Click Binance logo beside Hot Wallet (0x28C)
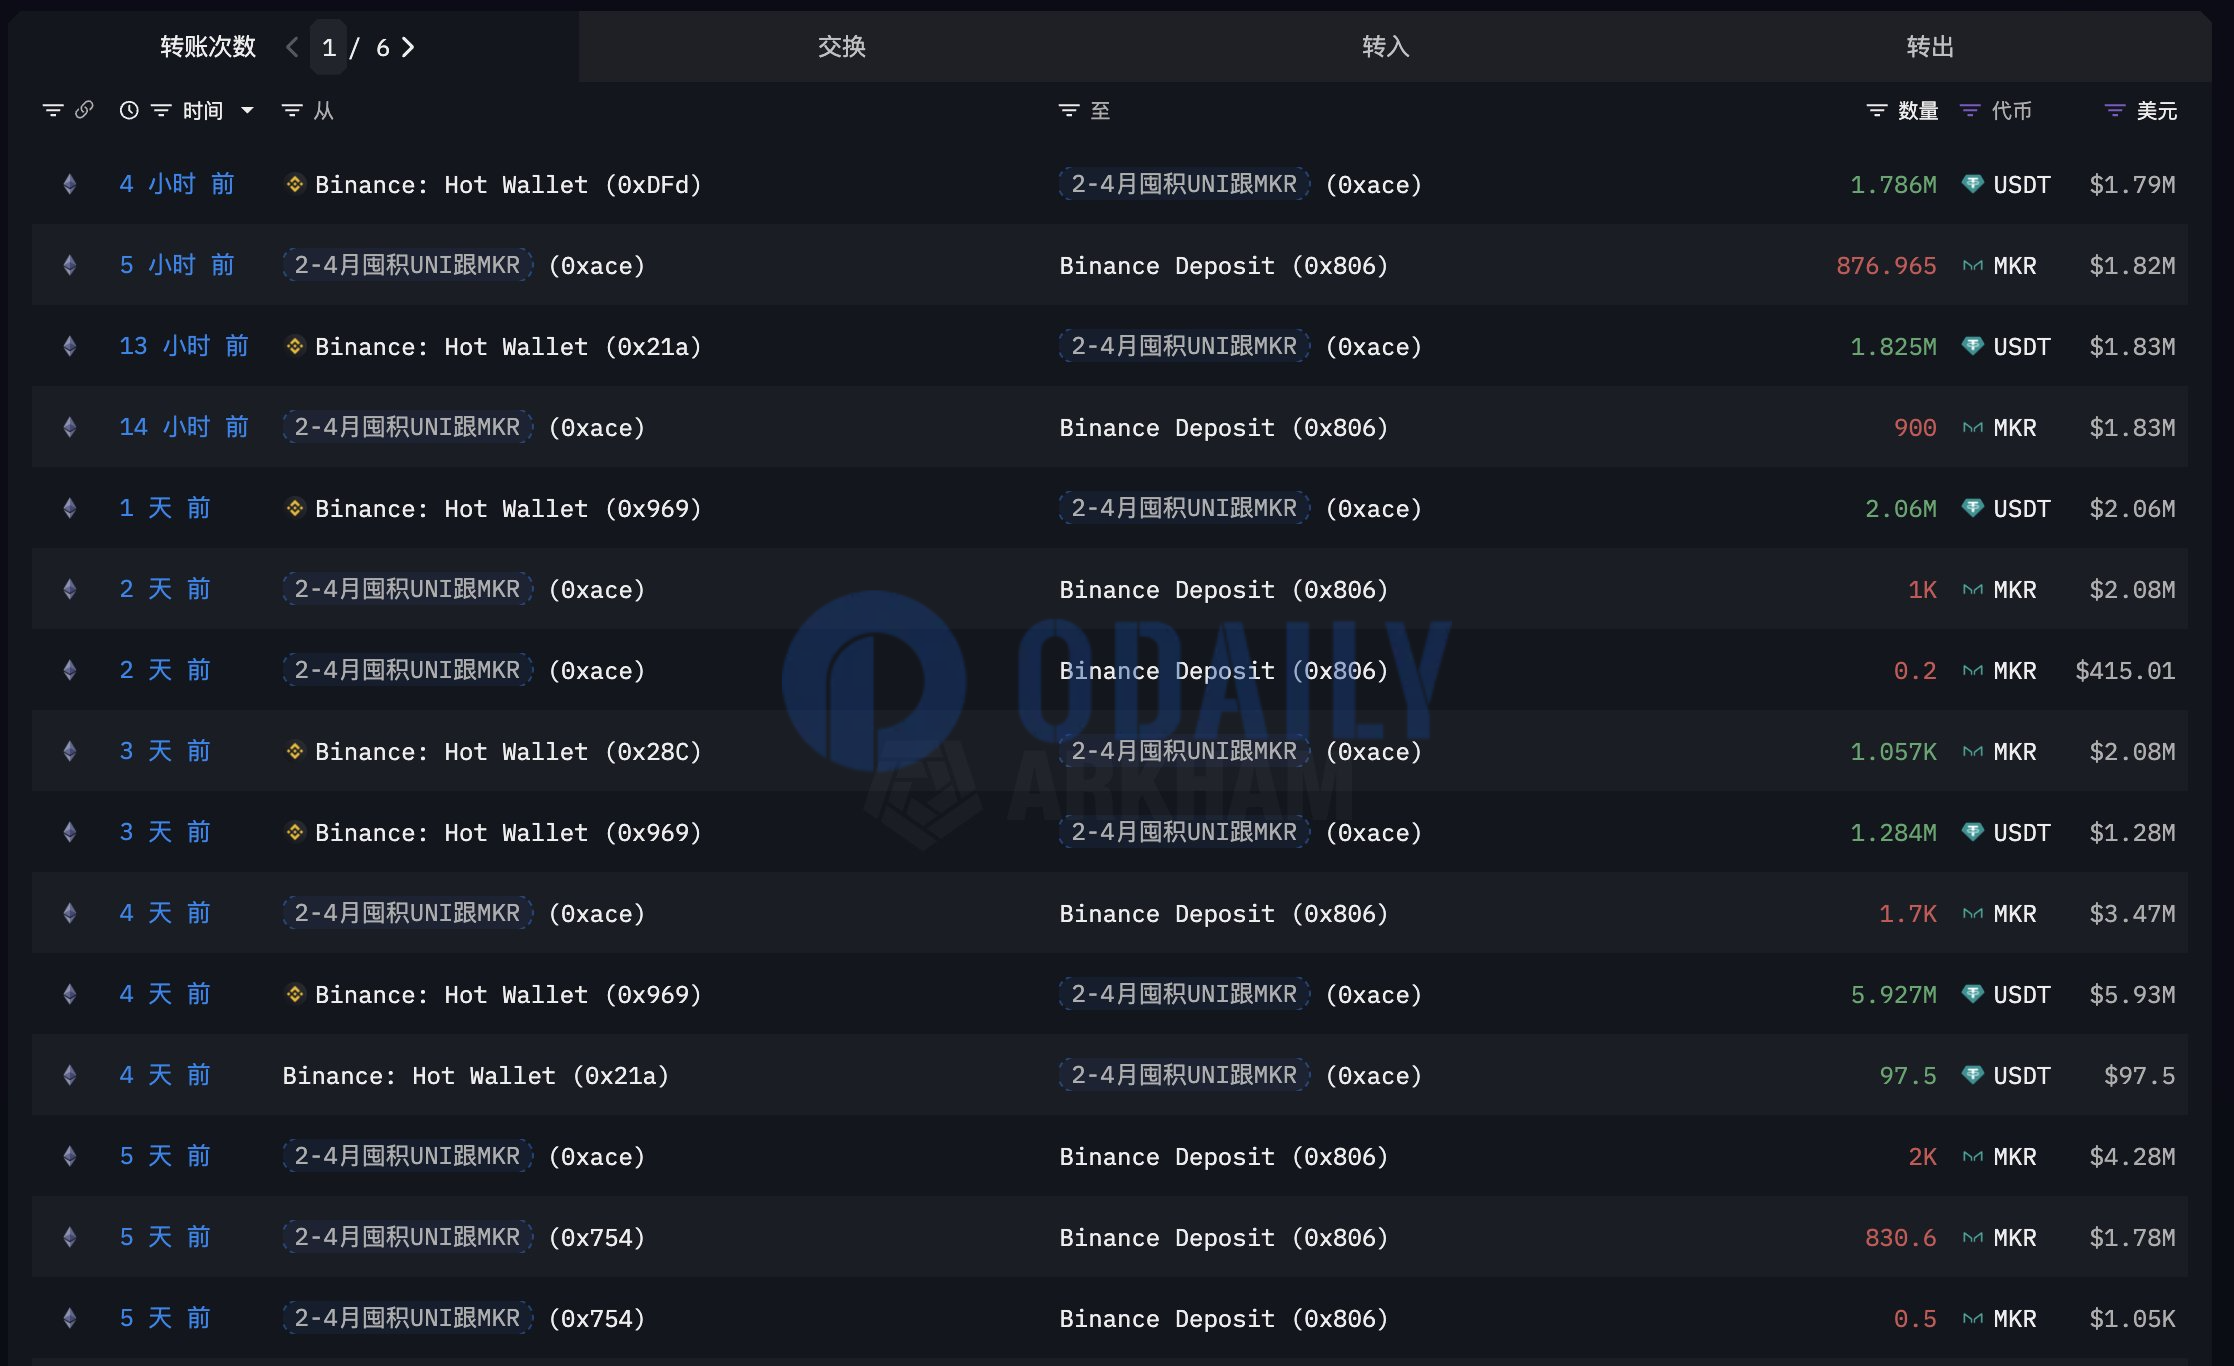2234x1366 pixels. (x=294, y=750)
